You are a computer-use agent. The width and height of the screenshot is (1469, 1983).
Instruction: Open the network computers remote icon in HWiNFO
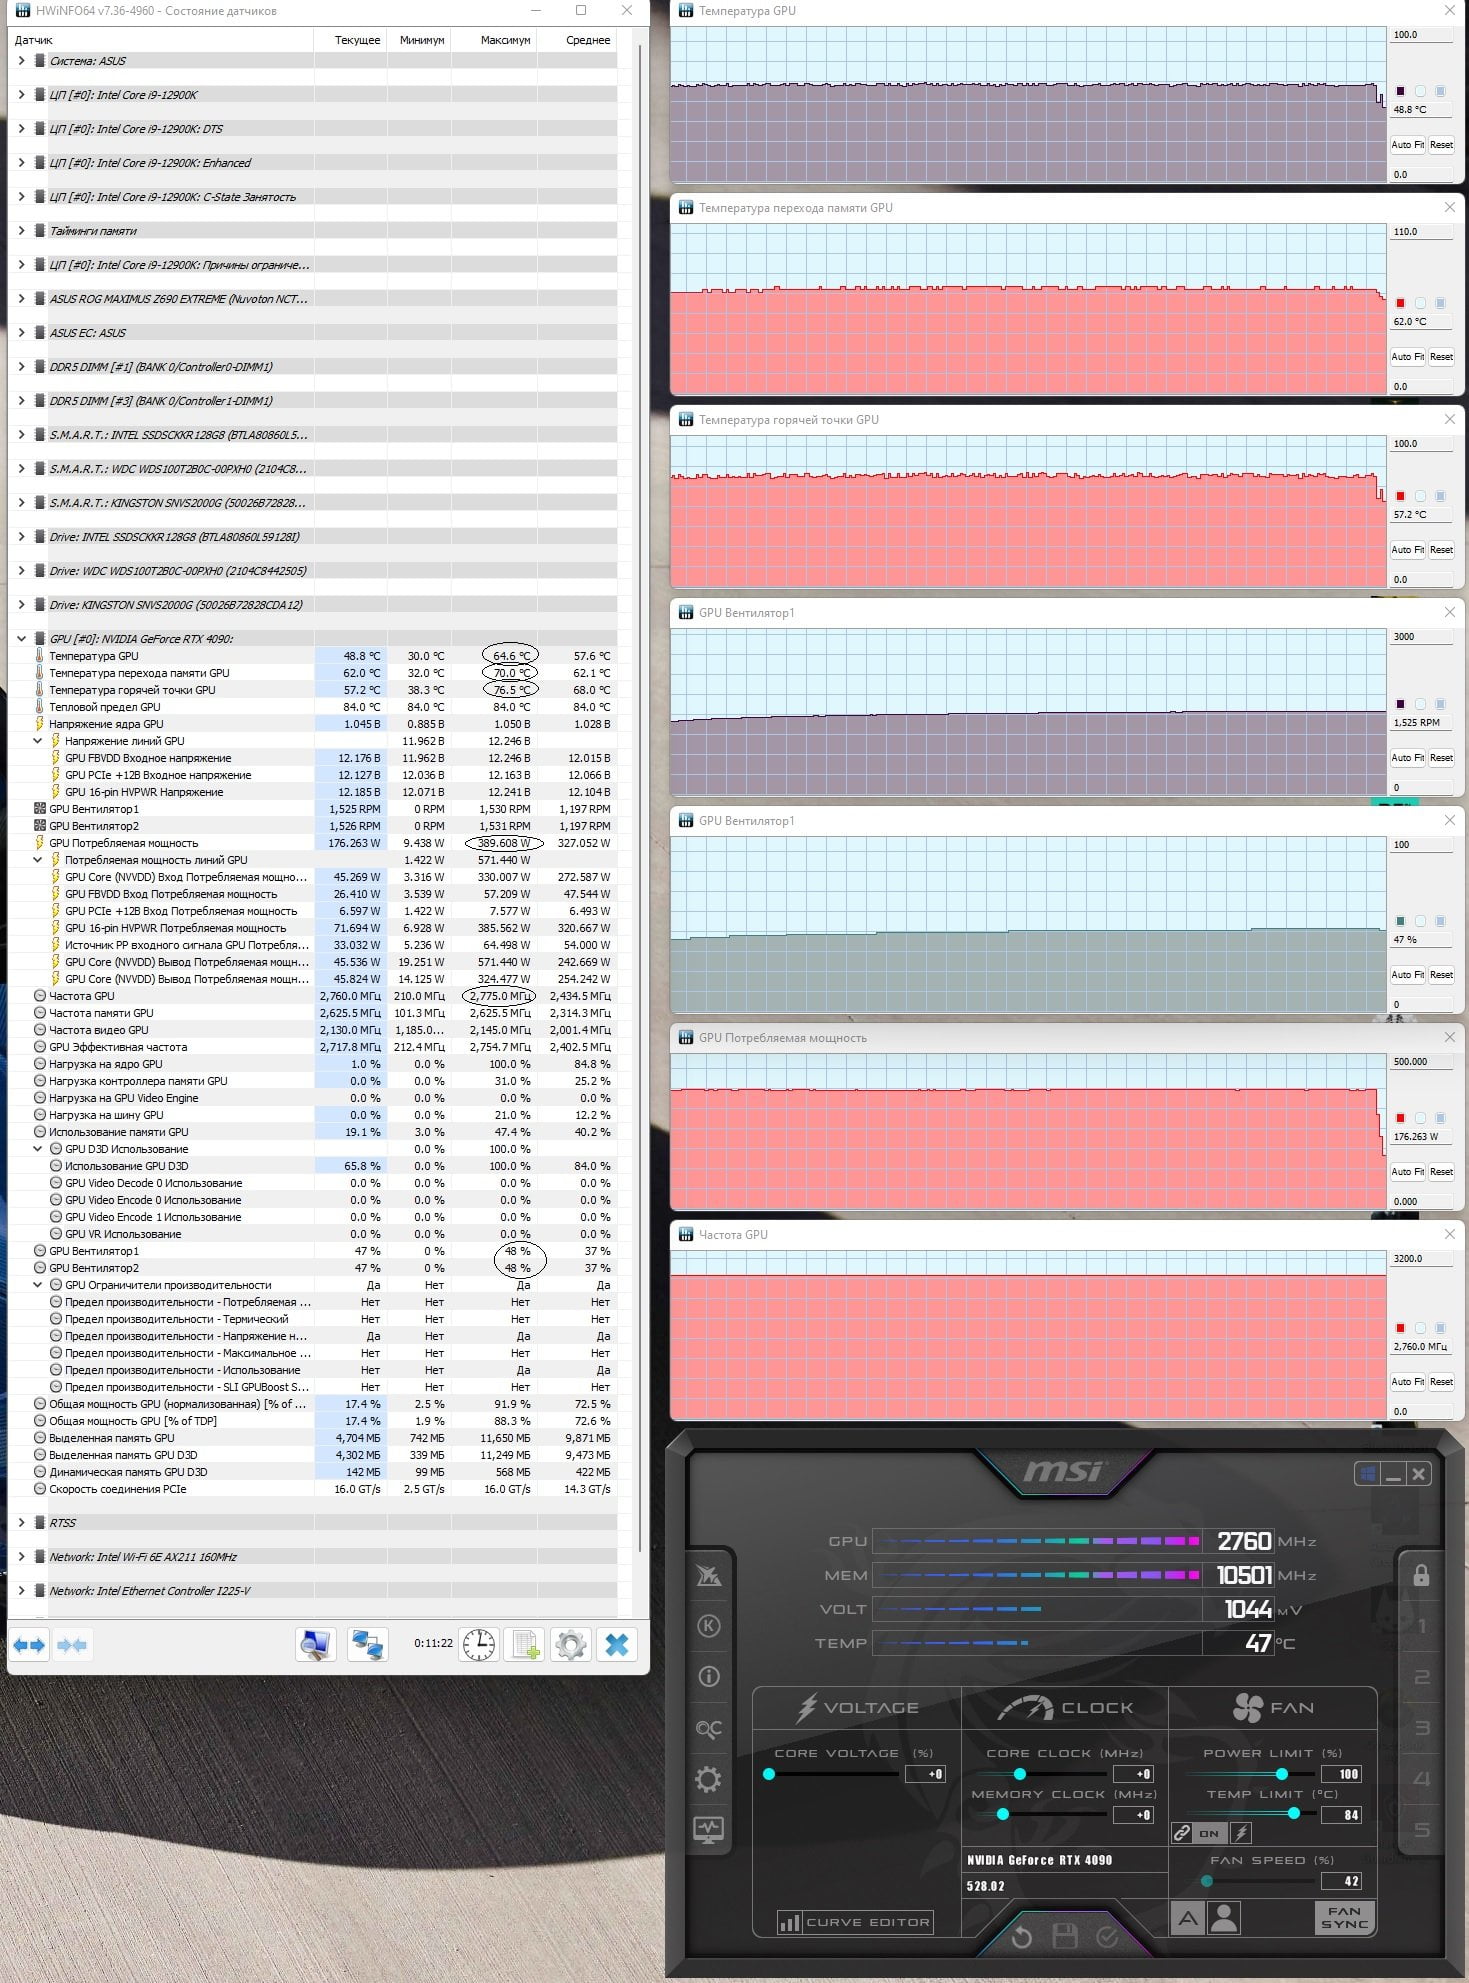(x=367, y=1645)
